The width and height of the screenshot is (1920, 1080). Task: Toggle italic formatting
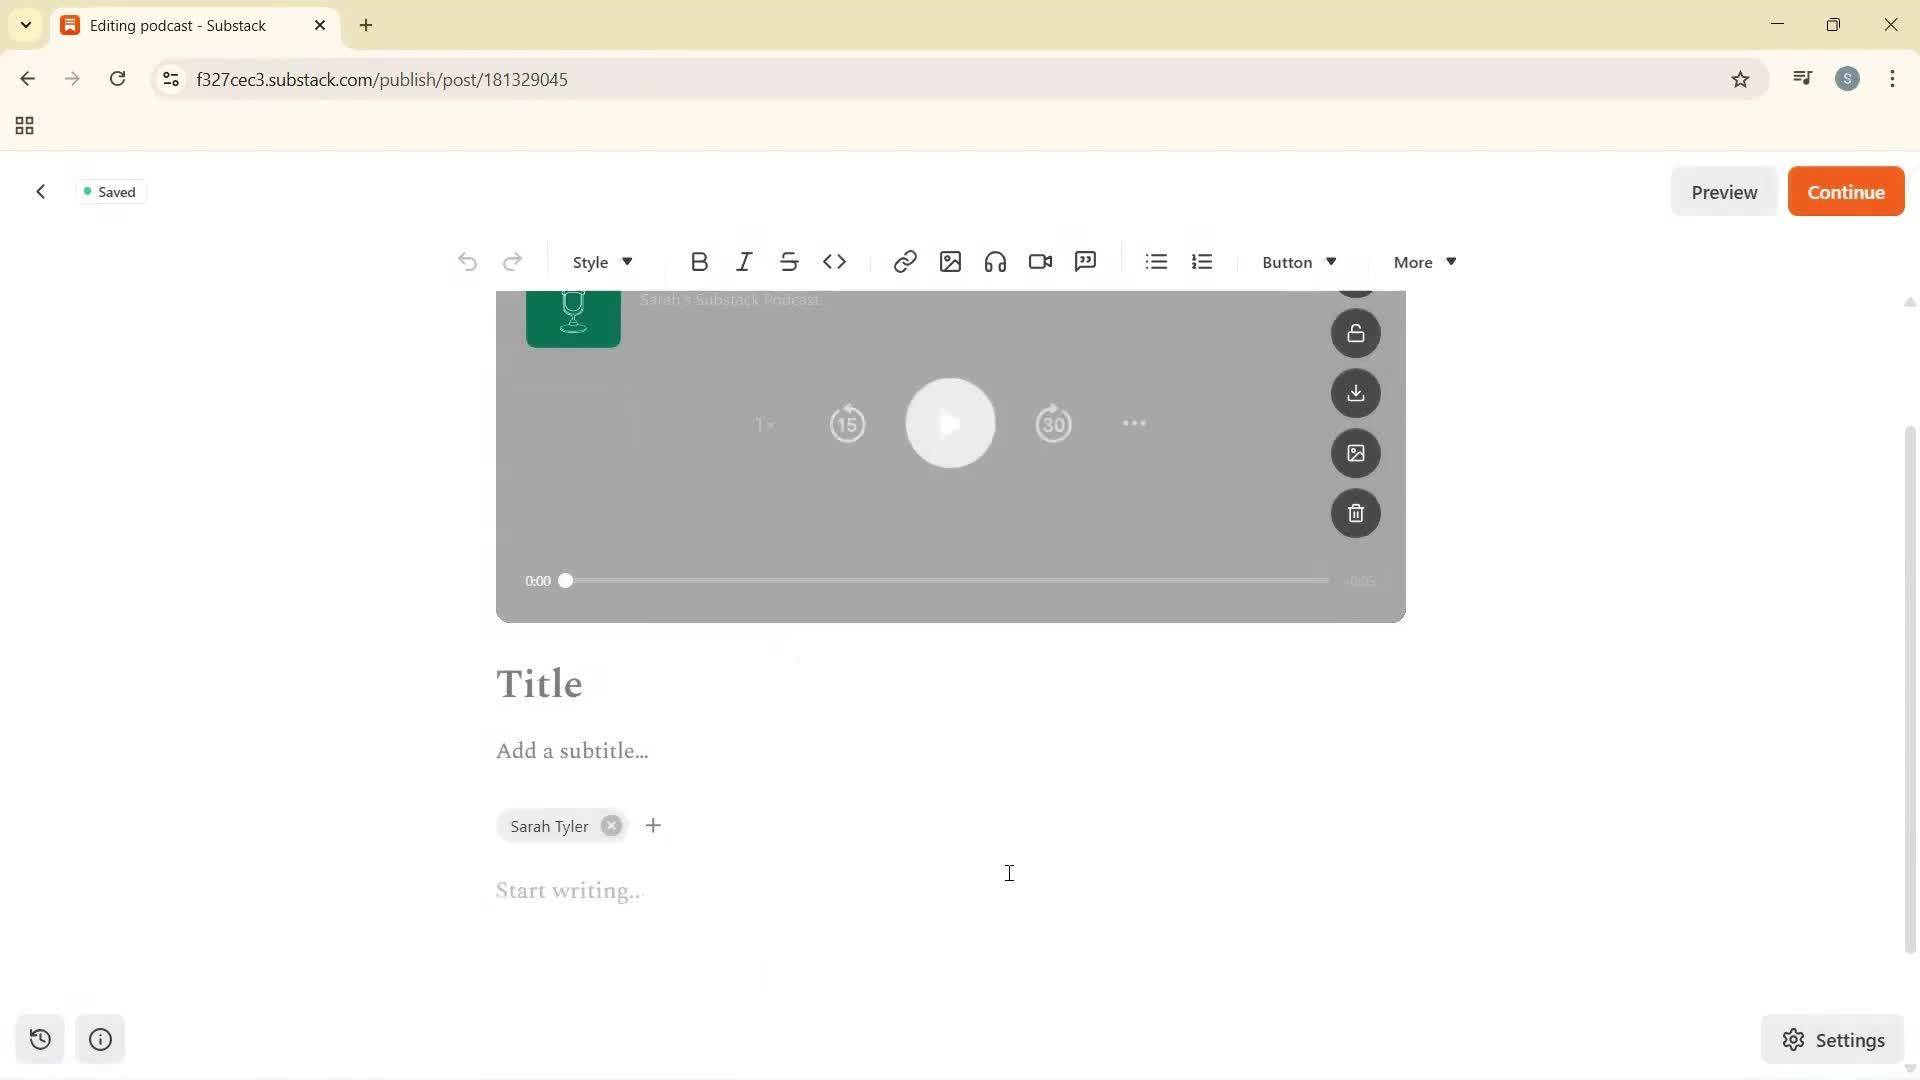tap(744, 261)
